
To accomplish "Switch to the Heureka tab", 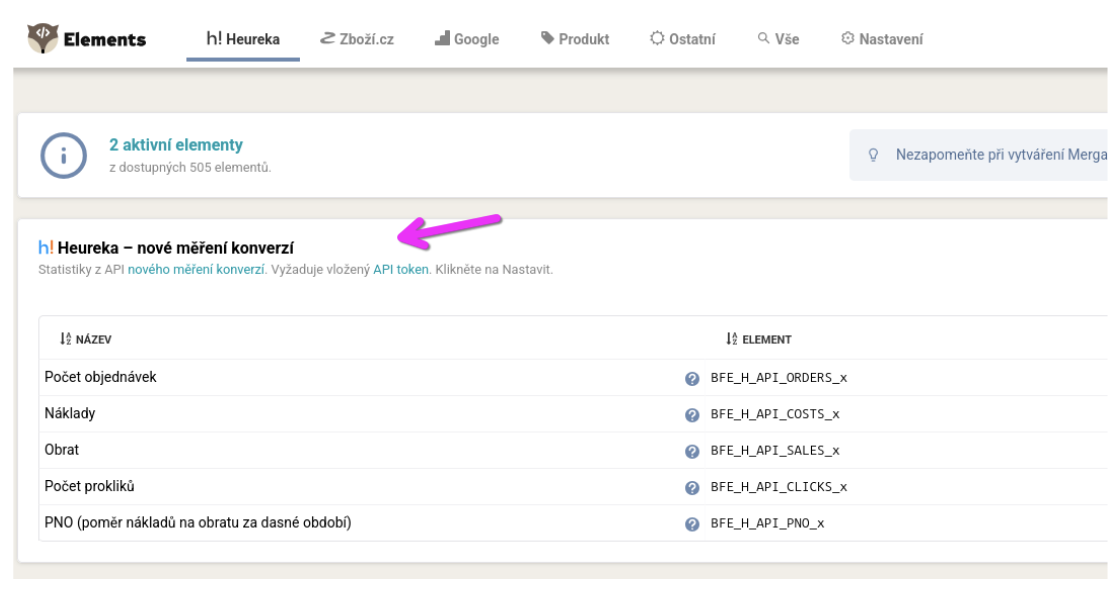I will click(x=242, y=40).
